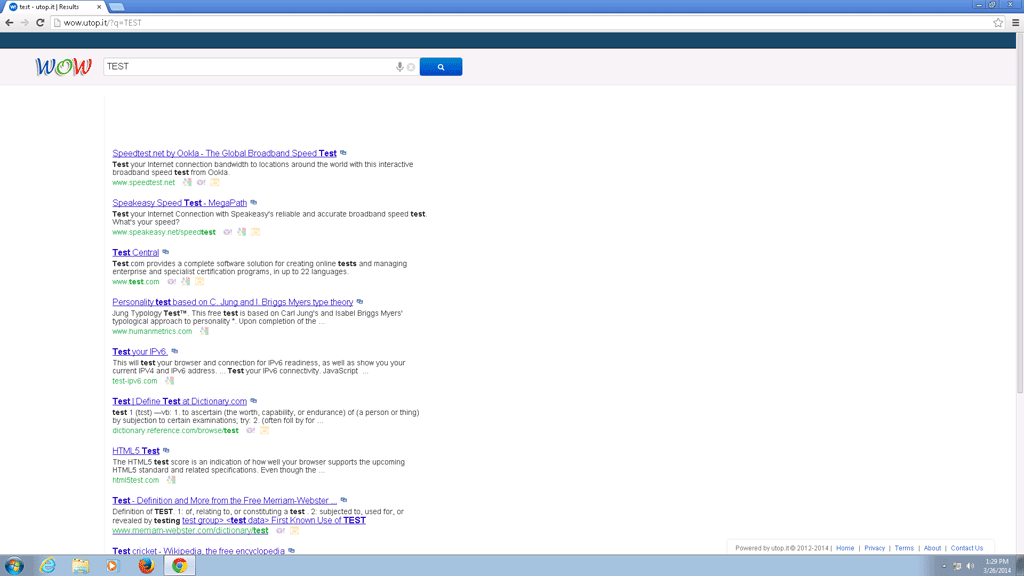Click the volume speaker icon in tray
This screenshot has height=576, width=1024.
click(970, 566)
